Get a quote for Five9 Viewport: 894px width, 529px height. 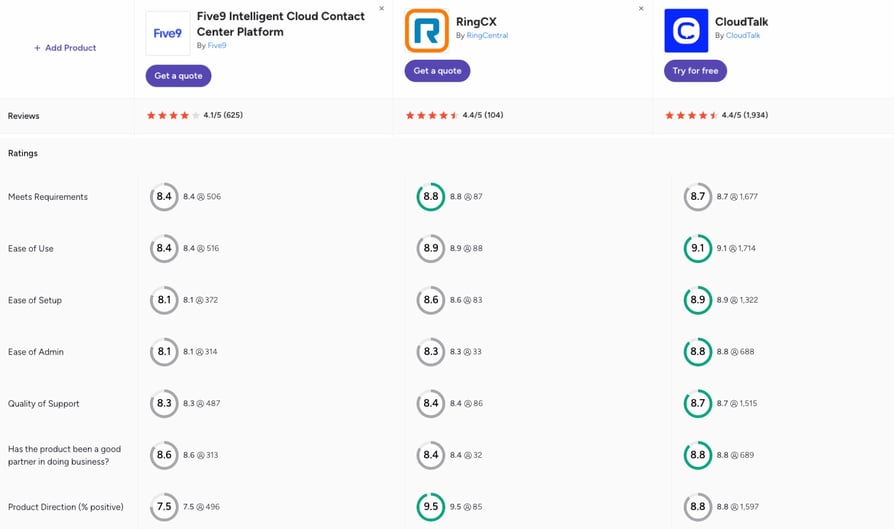click(x=178, y=76)
